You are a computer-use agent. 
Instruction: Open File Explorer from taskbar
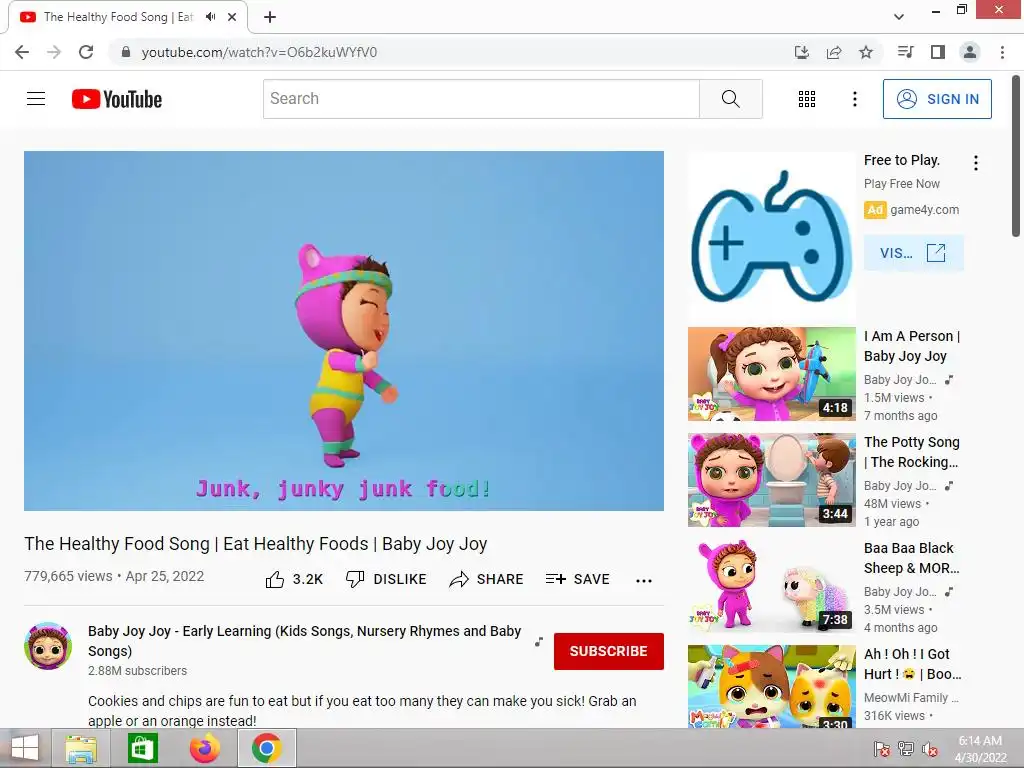81,748
